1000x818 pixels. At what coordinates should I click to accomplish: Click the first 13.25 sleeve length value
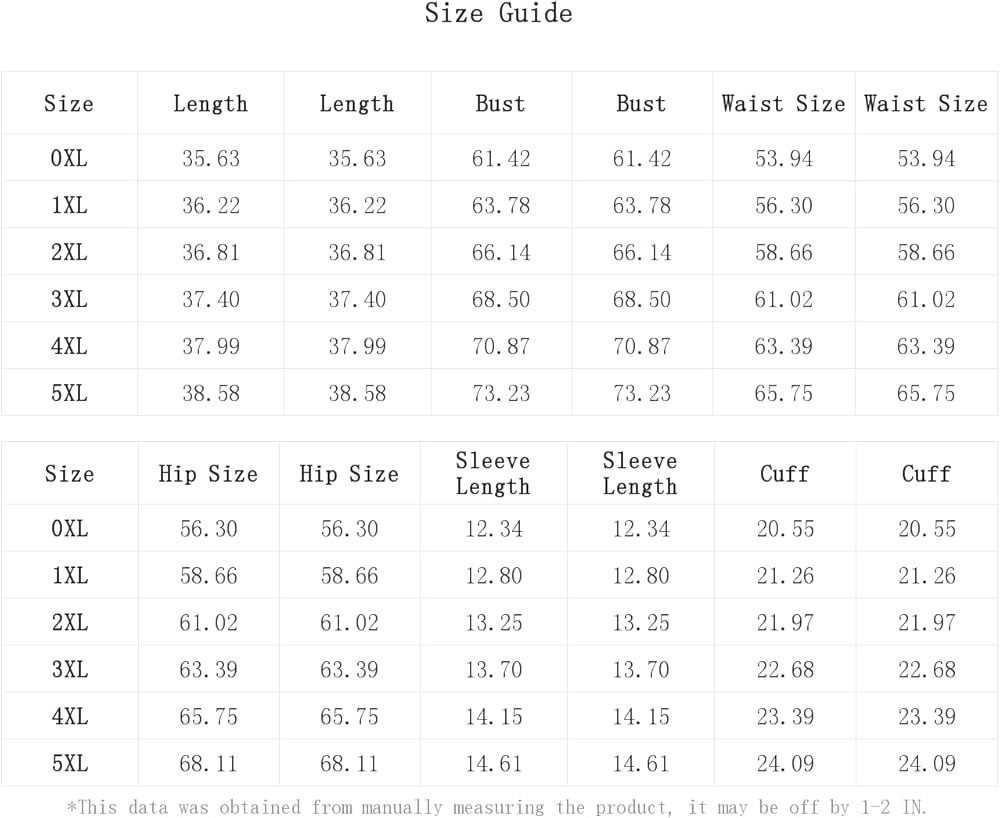click(493, 622)
